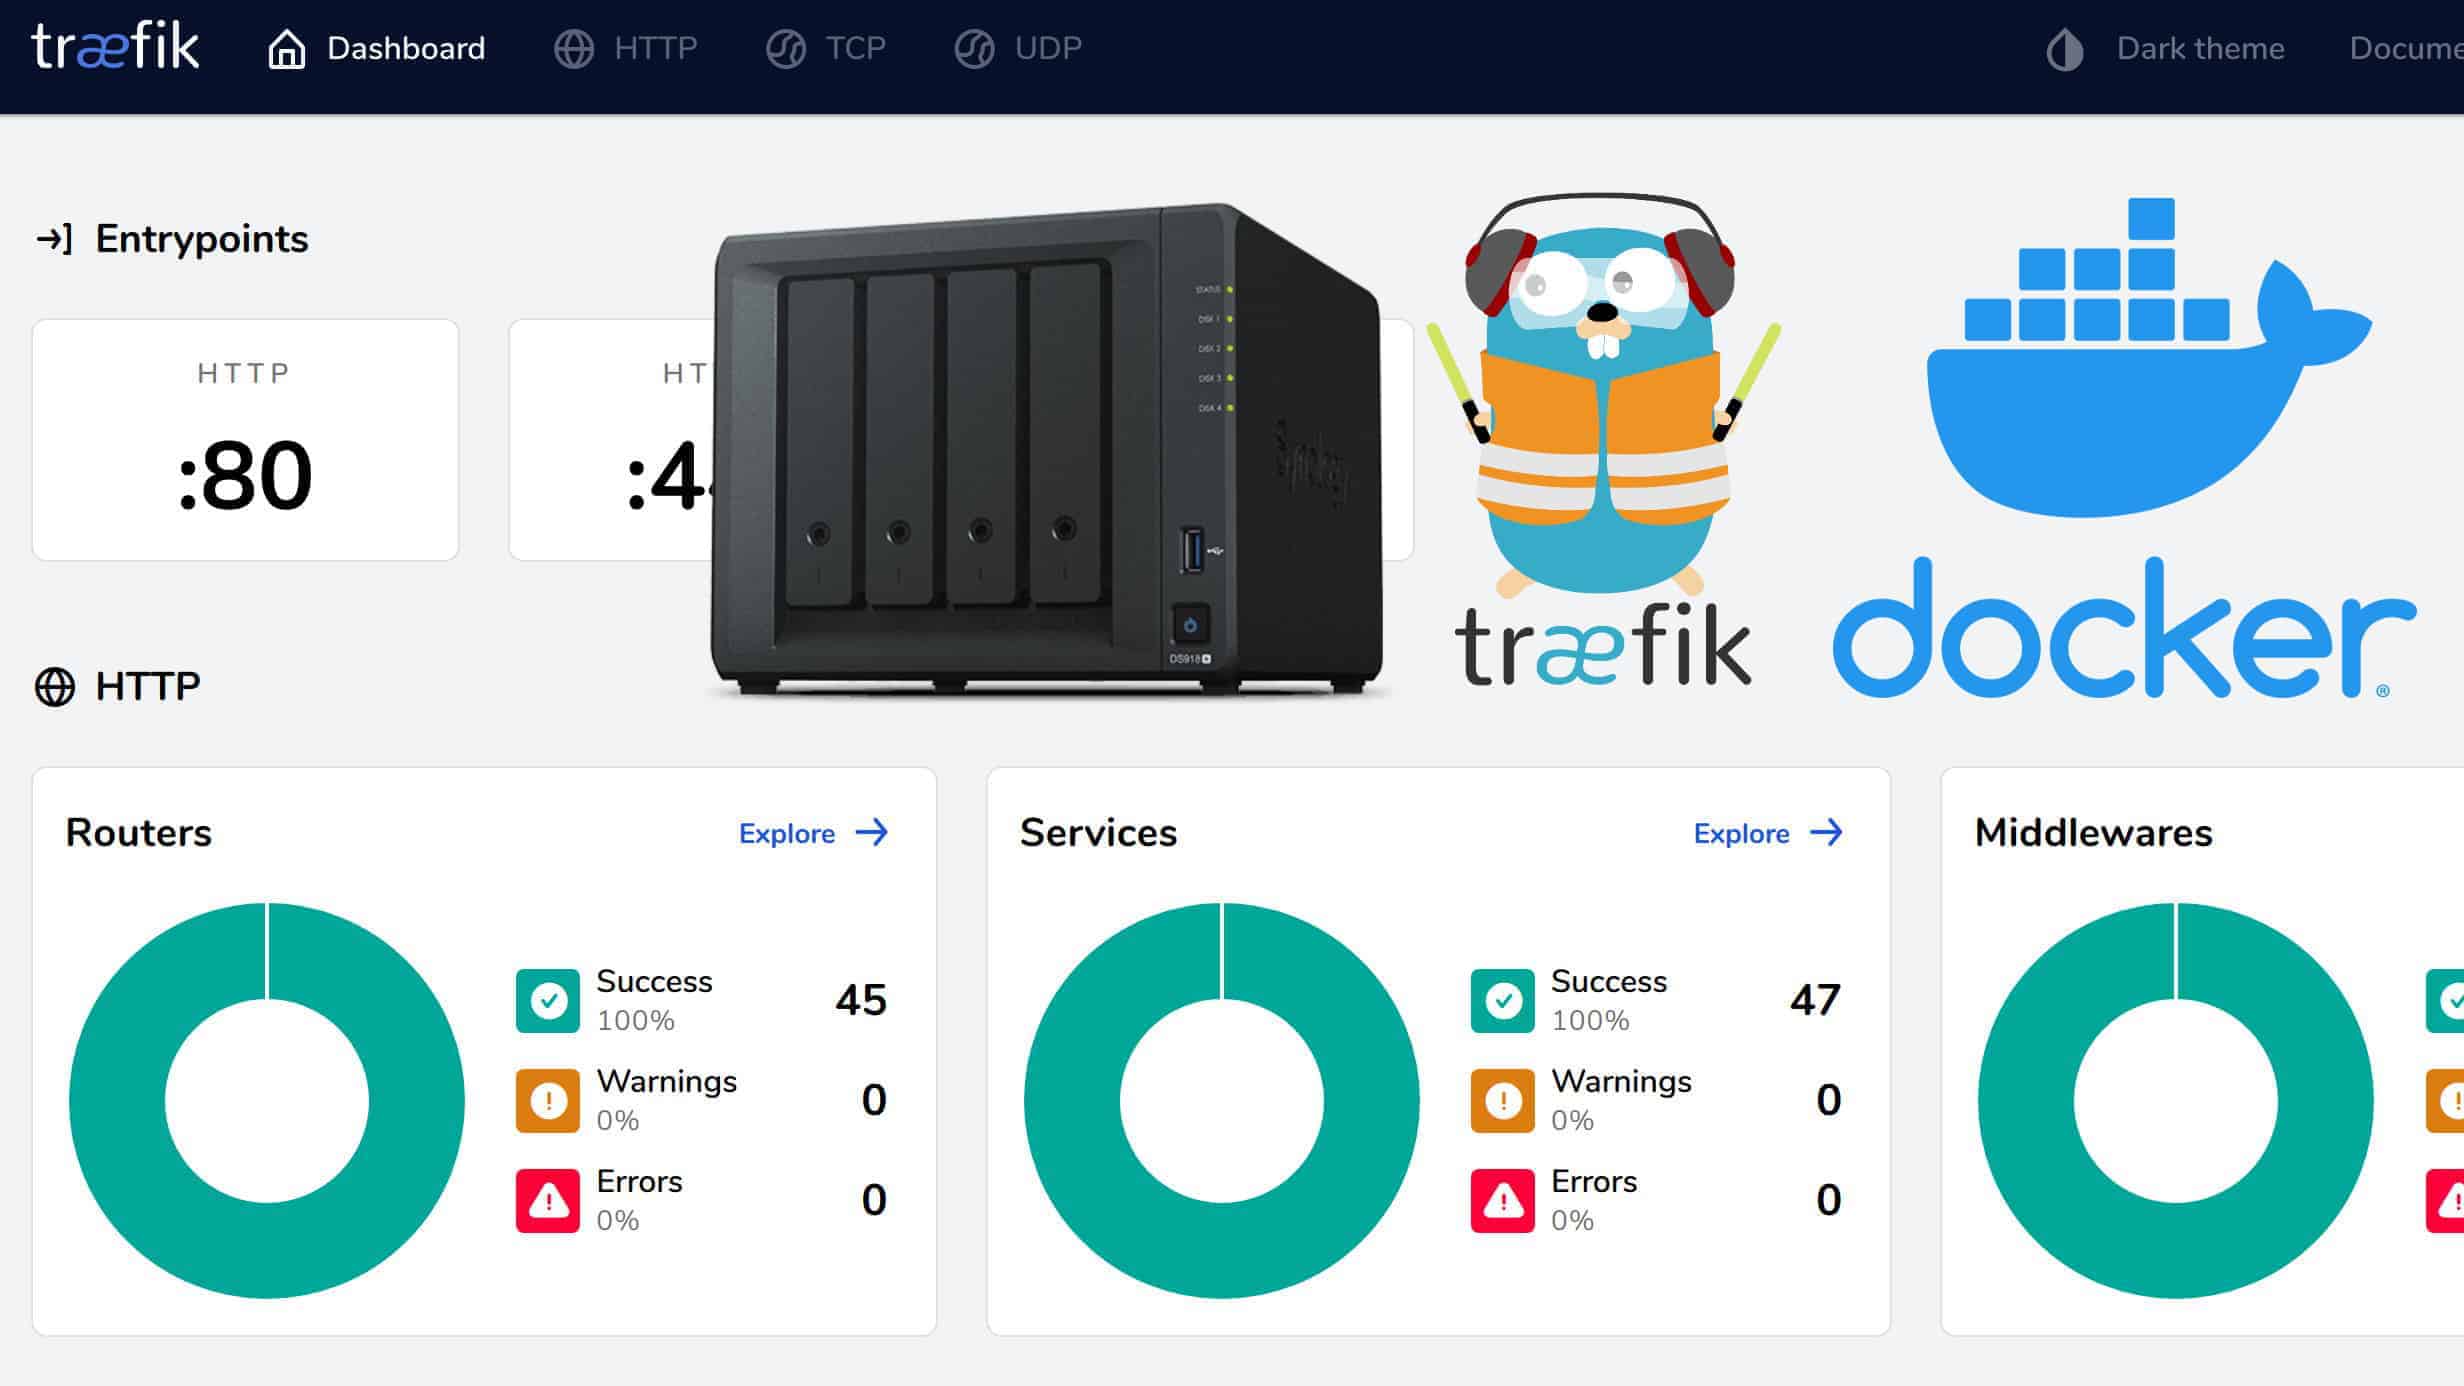
Task: Click the globe icon beside HTTP heading
Action: 55,687
